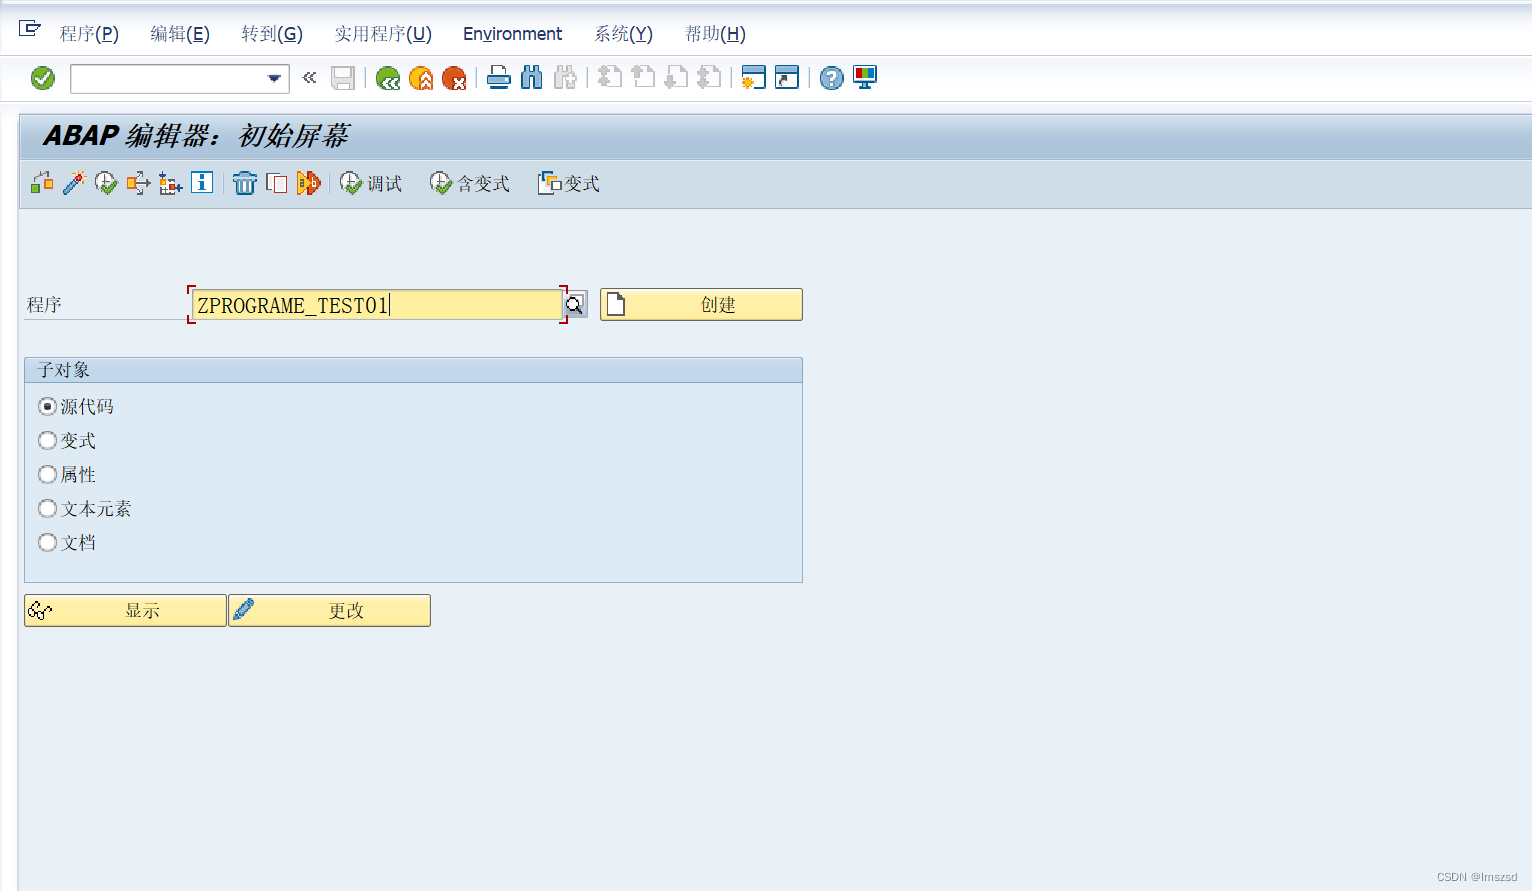This screenshot has height=891, width=1532.
Task: Click the Where-Used List icon
Action: click(170, 183)
